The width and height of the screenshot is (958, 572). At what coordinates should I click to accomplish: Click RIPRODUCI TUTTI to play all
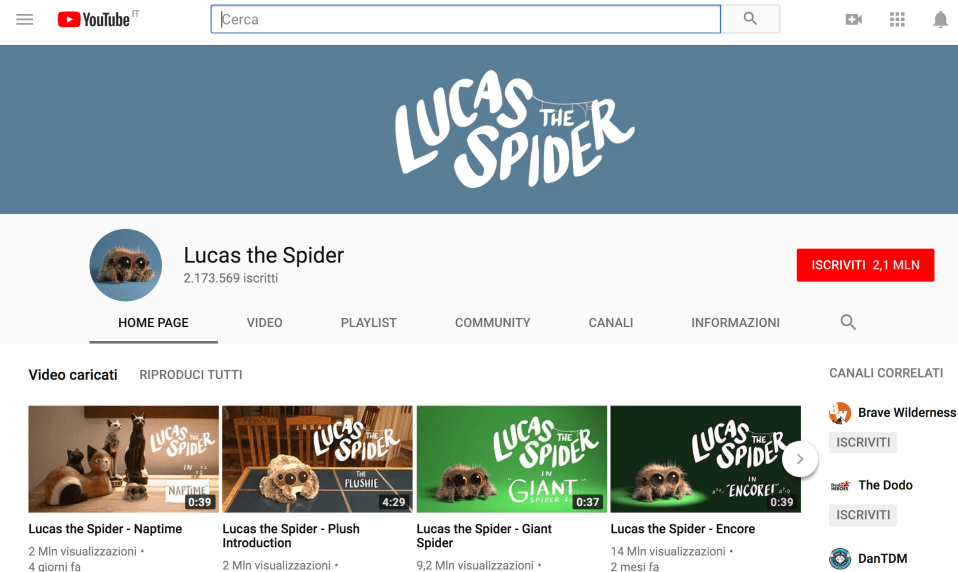pyautogui.click(x=191, y=375)
